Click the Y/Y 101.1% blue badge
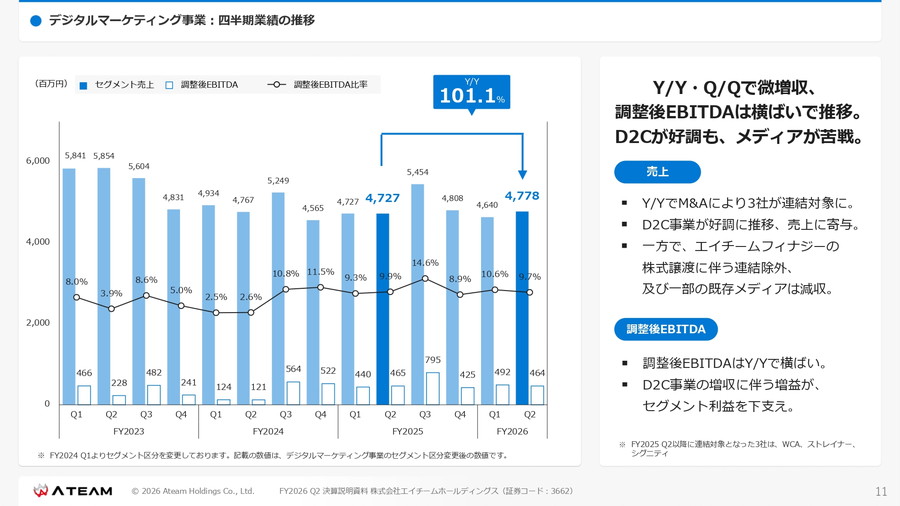This screenshot has width=900, height=506. pos(471,92)
